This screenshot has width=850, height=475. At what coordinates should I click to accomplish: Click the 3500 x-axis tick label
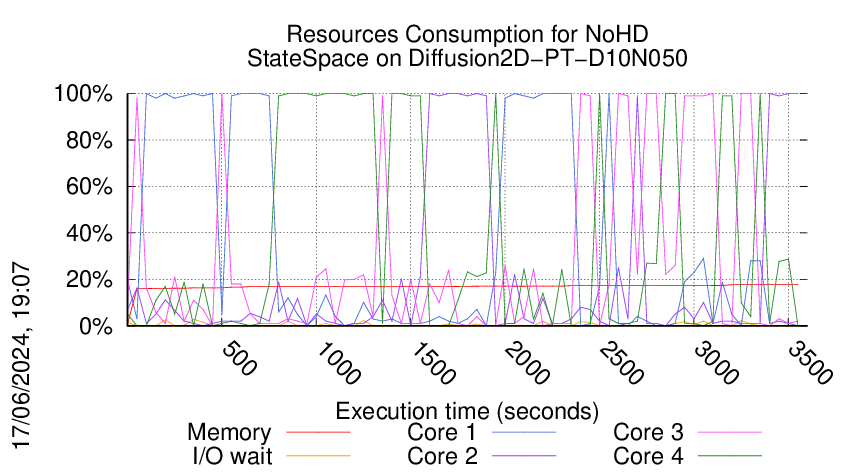click(x=810, y=364)
